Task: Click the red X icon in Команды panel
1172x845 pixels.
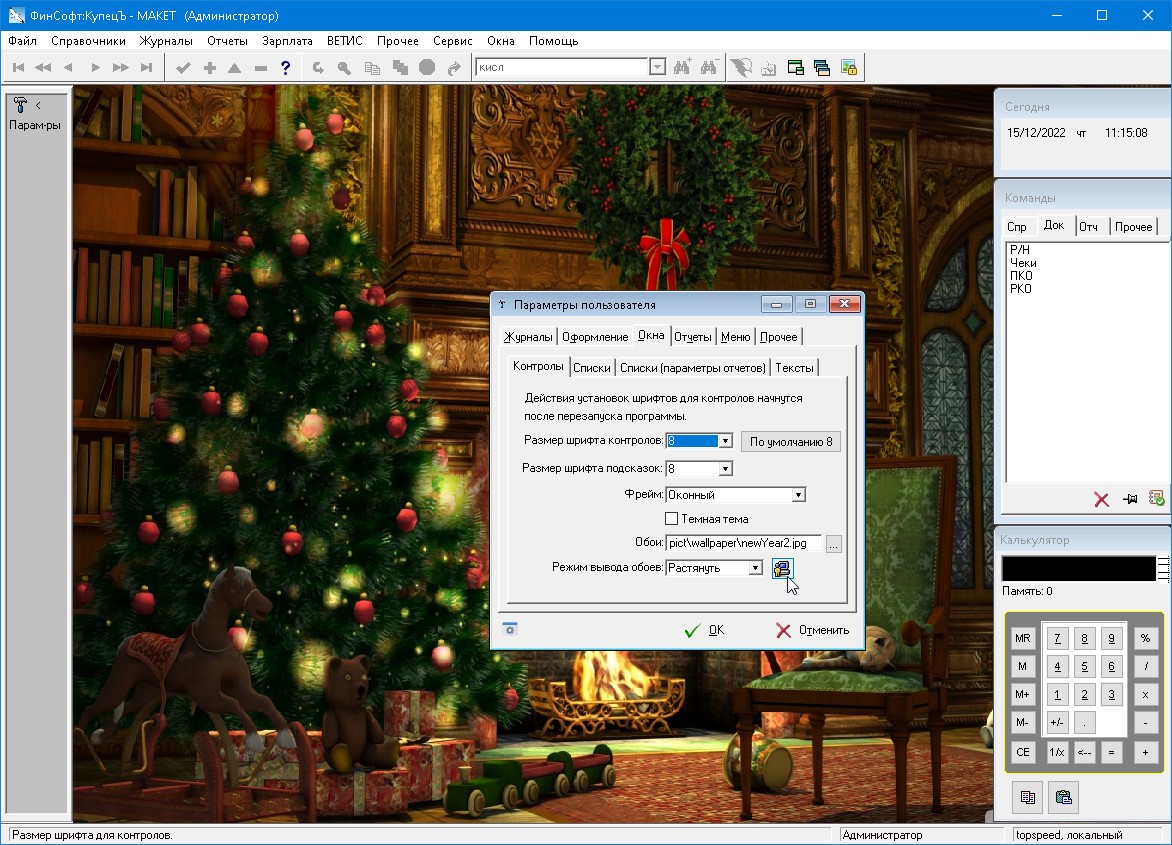Action: (1101, 499)
